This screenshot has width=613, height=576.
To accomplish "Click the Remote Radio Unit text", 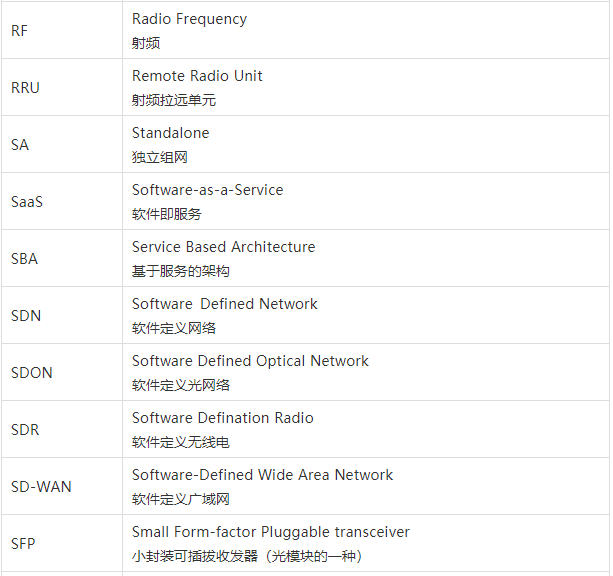I will tap(197, 76).
